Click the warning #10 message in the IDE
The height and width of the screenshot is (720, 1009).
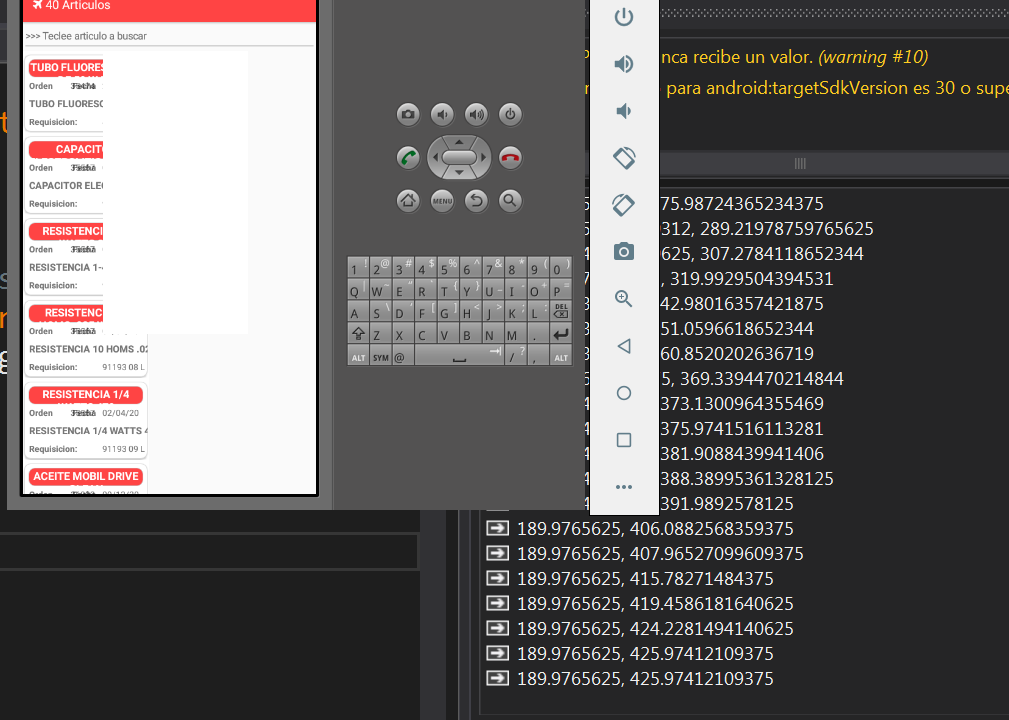click(x=794, y=57)
